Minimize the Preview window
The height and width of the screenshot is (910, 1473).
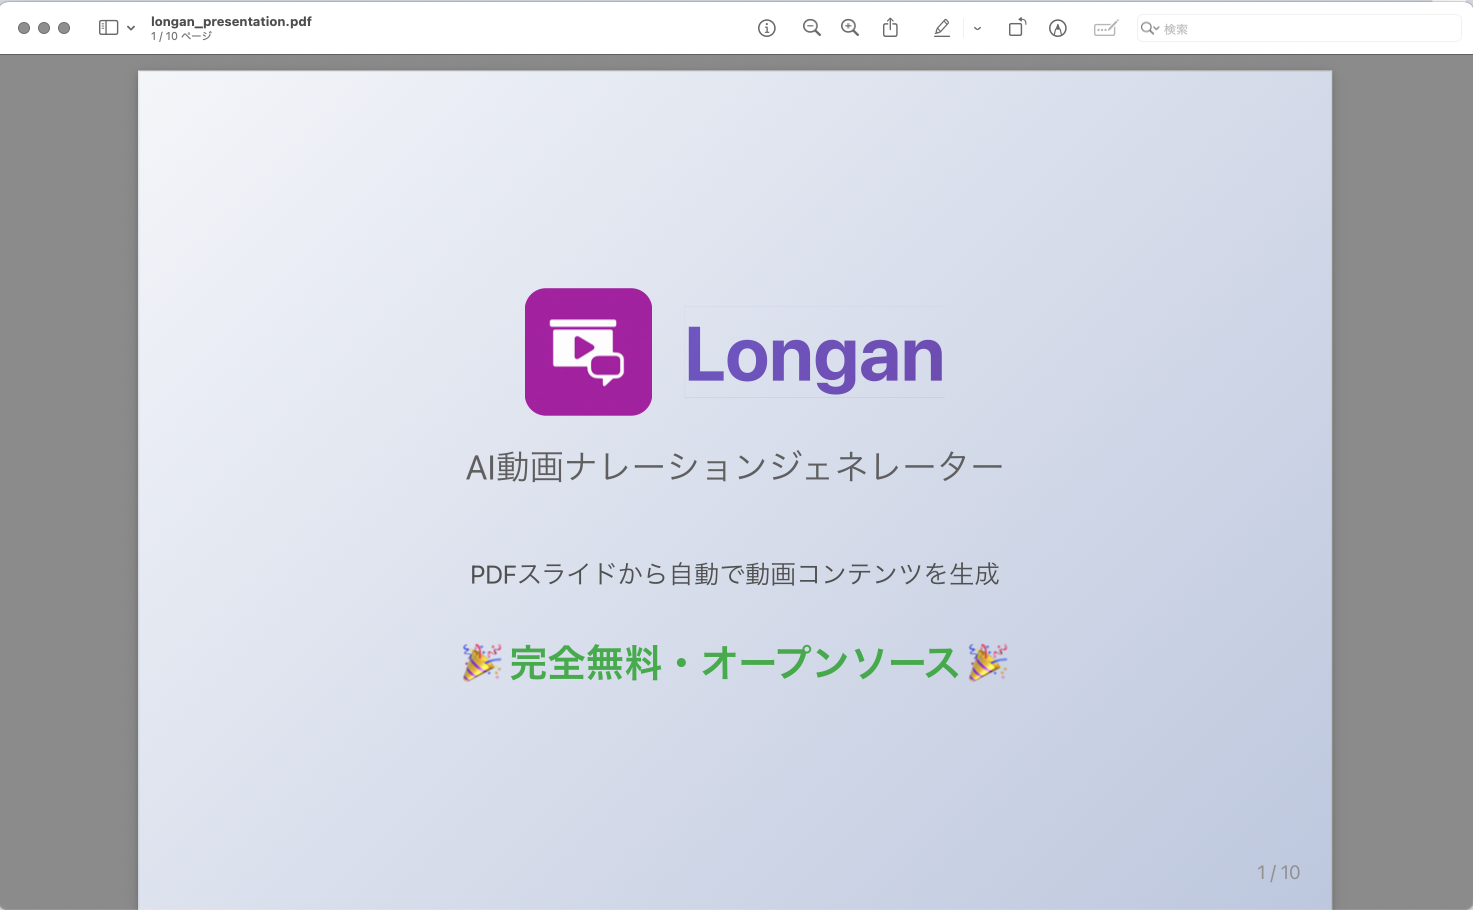pos(44,28)
